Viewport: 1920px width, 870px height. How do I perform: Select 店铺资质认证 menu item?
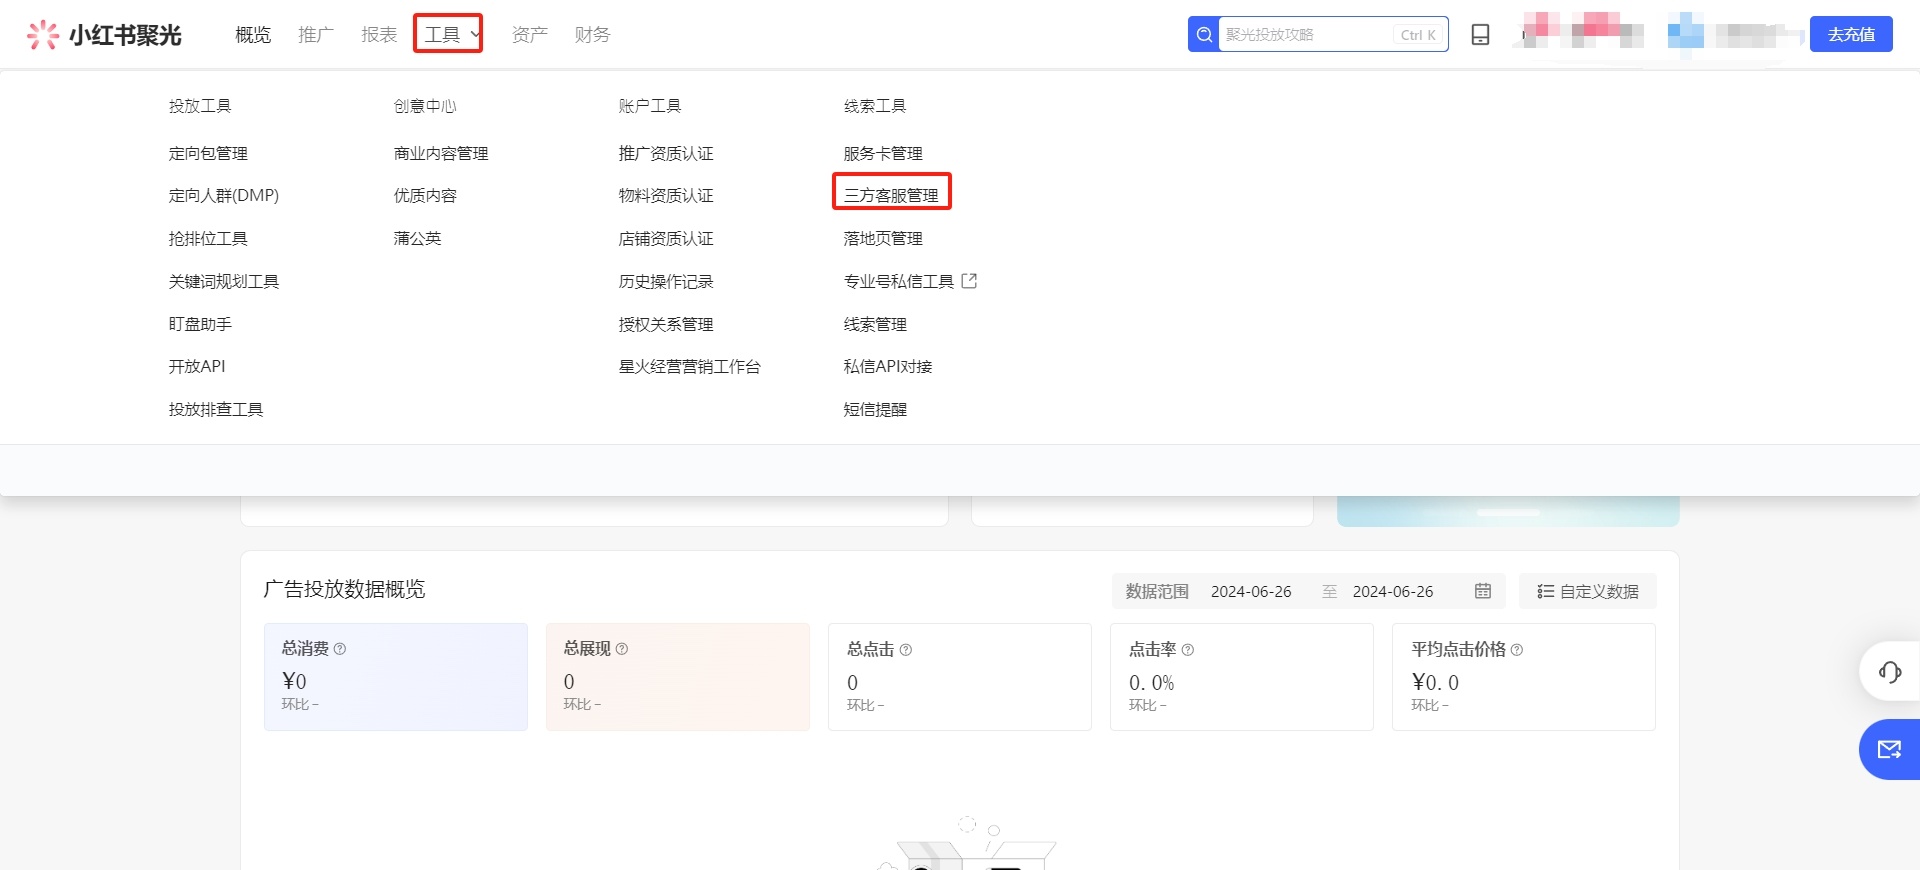(666, 239)
